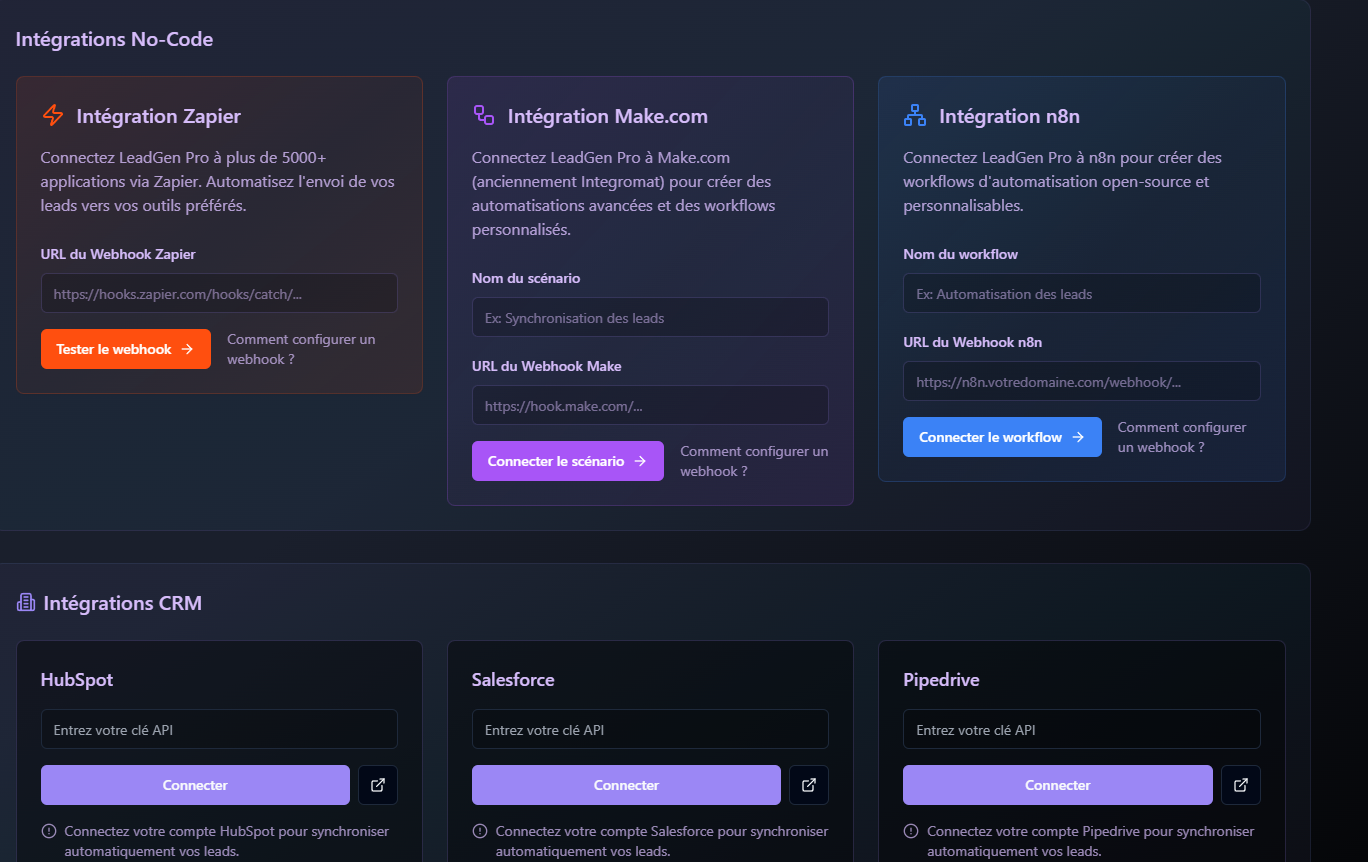Focus the Pipedrive API key field
This screenshot has height=862, width=1368.
(1082, 729)
